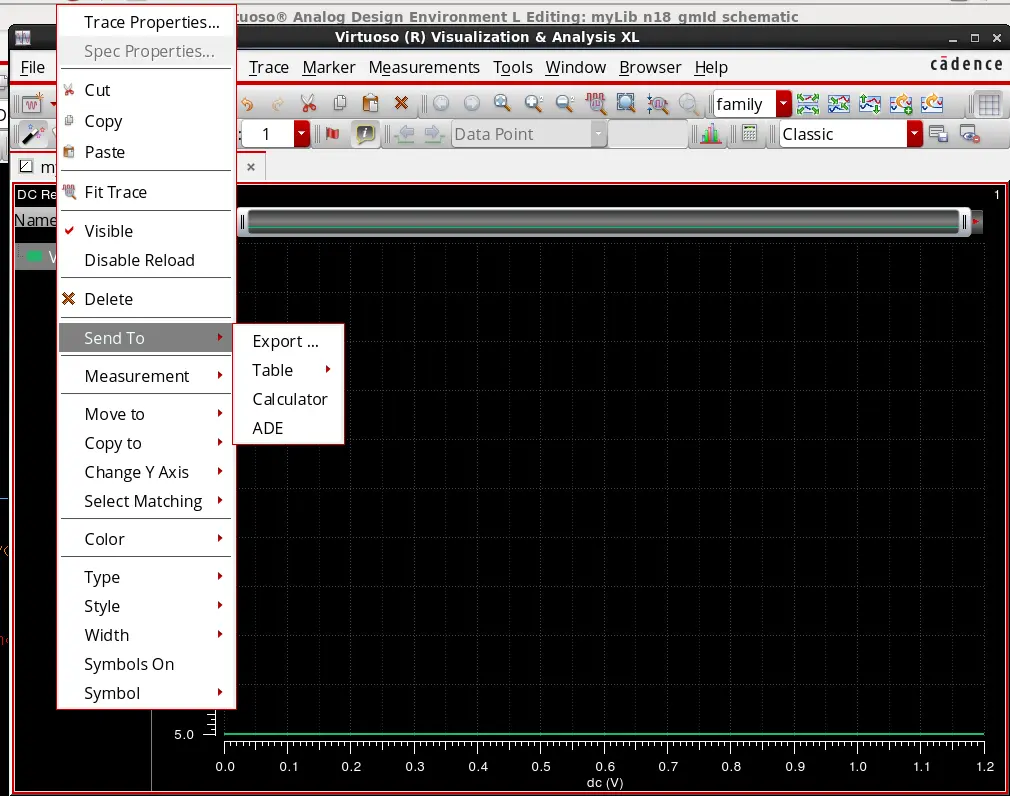
Task: Click the Fit Trace toolbar icon
Action: point(595,103)
